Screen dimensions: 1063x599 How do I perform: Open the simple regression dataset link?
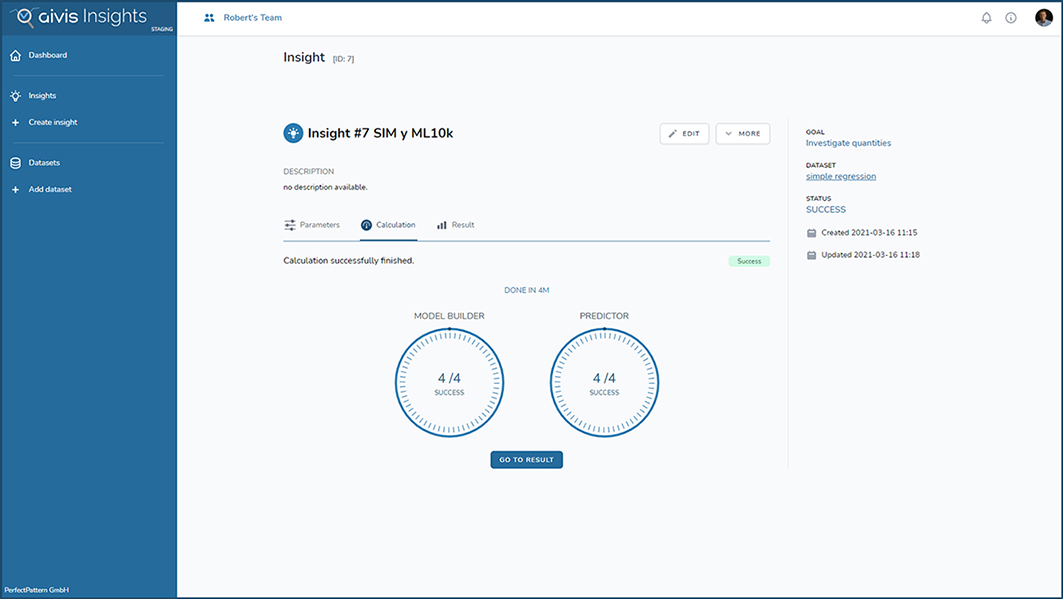[840, 177]
